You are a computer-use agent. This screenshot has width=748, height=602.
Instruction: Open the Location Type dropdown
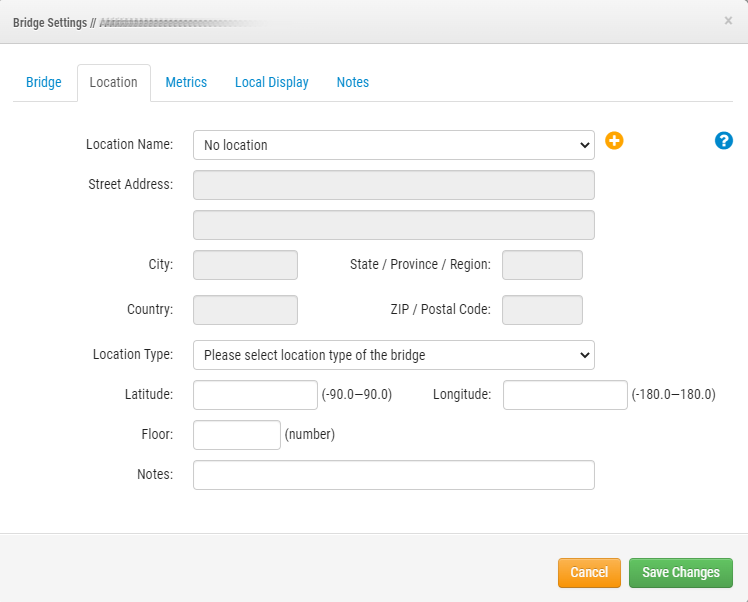click(393, 355)
